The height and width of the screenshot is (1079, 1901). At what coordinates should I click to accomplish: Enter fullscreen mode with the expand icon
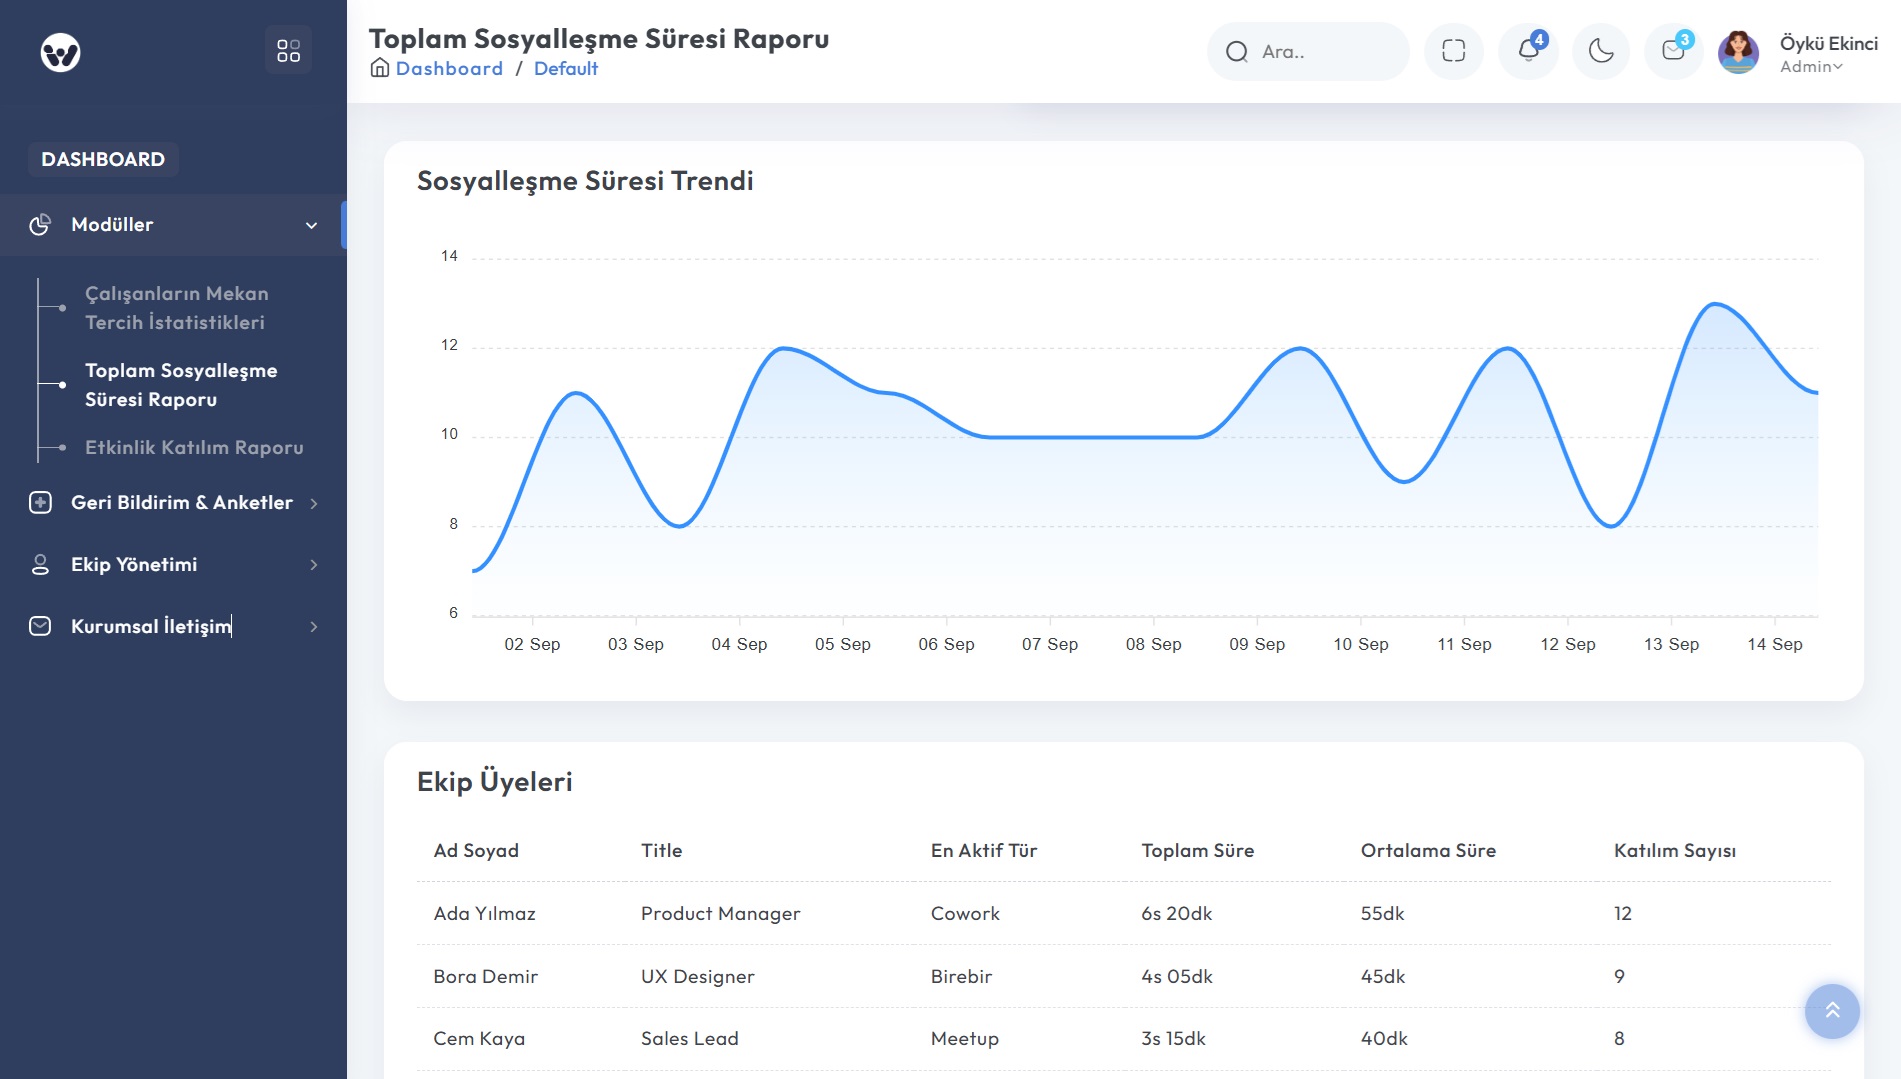click(x=1454, y=51)
